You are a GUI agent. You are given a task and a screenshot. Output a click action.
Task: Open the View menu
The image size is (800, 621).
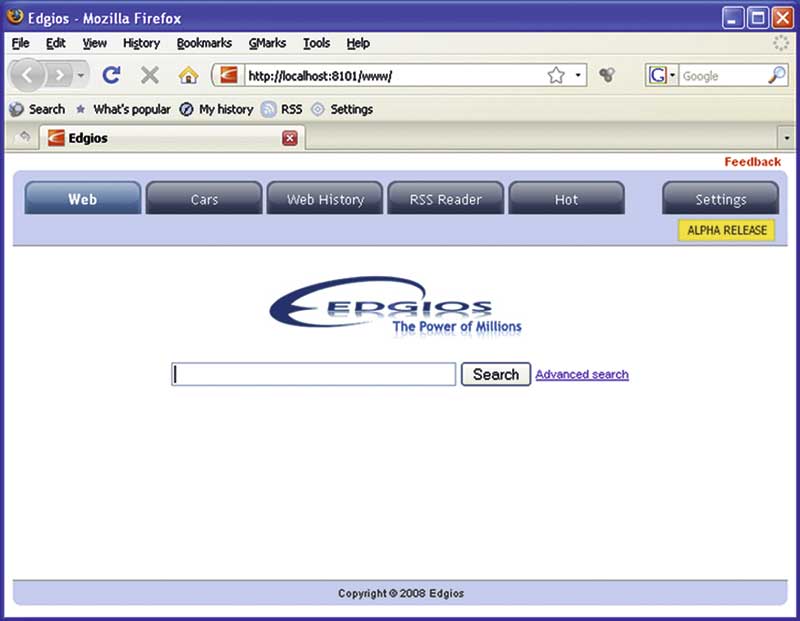[x=94, y=43]
